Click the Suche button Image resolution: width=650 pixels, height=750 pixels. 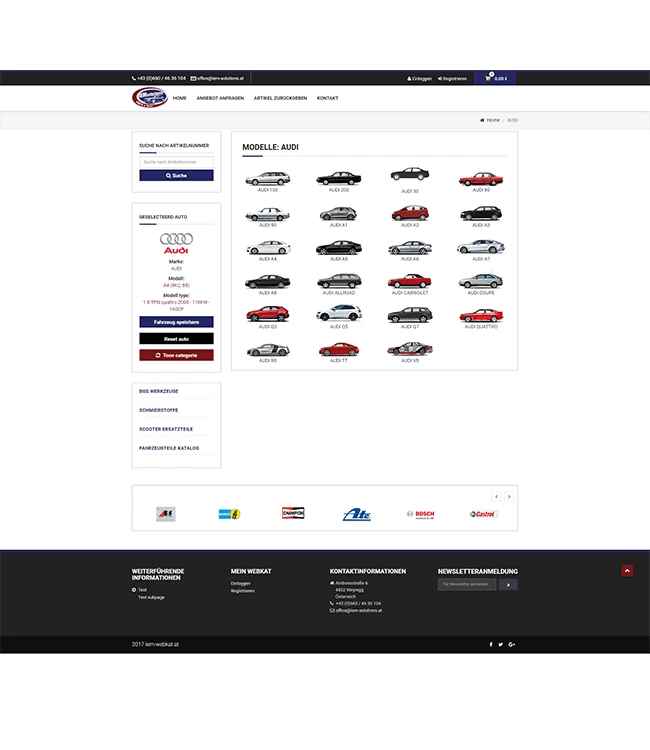coord(176,176)
